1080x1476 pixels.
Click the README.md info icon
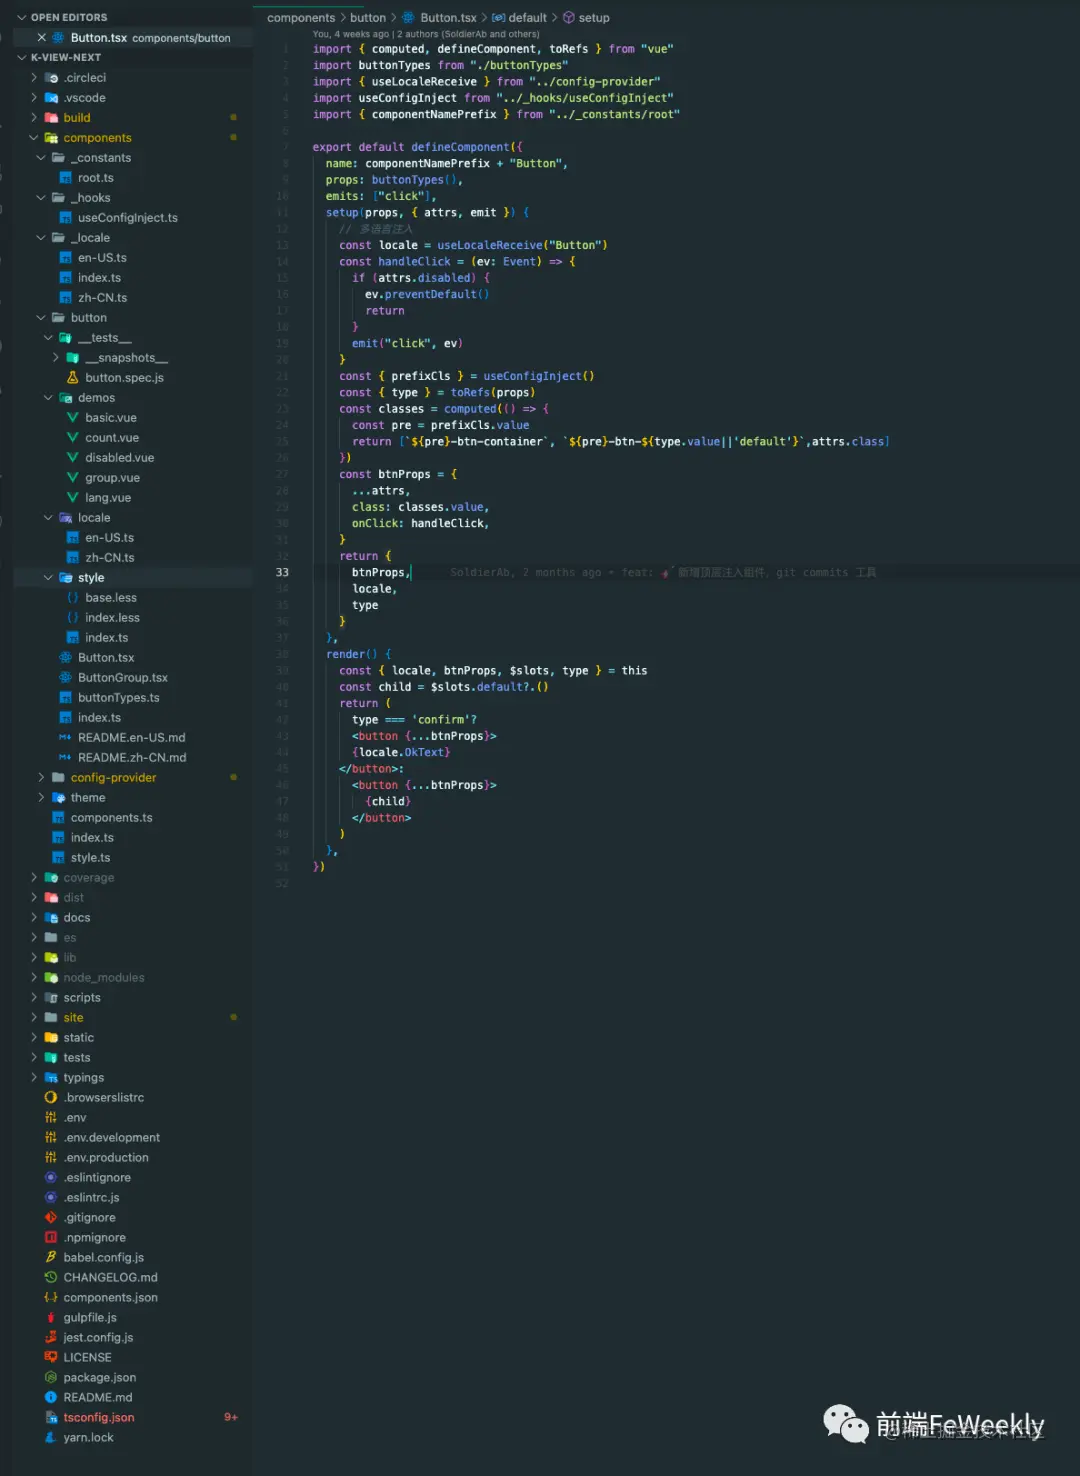[x=51, y=1397]
